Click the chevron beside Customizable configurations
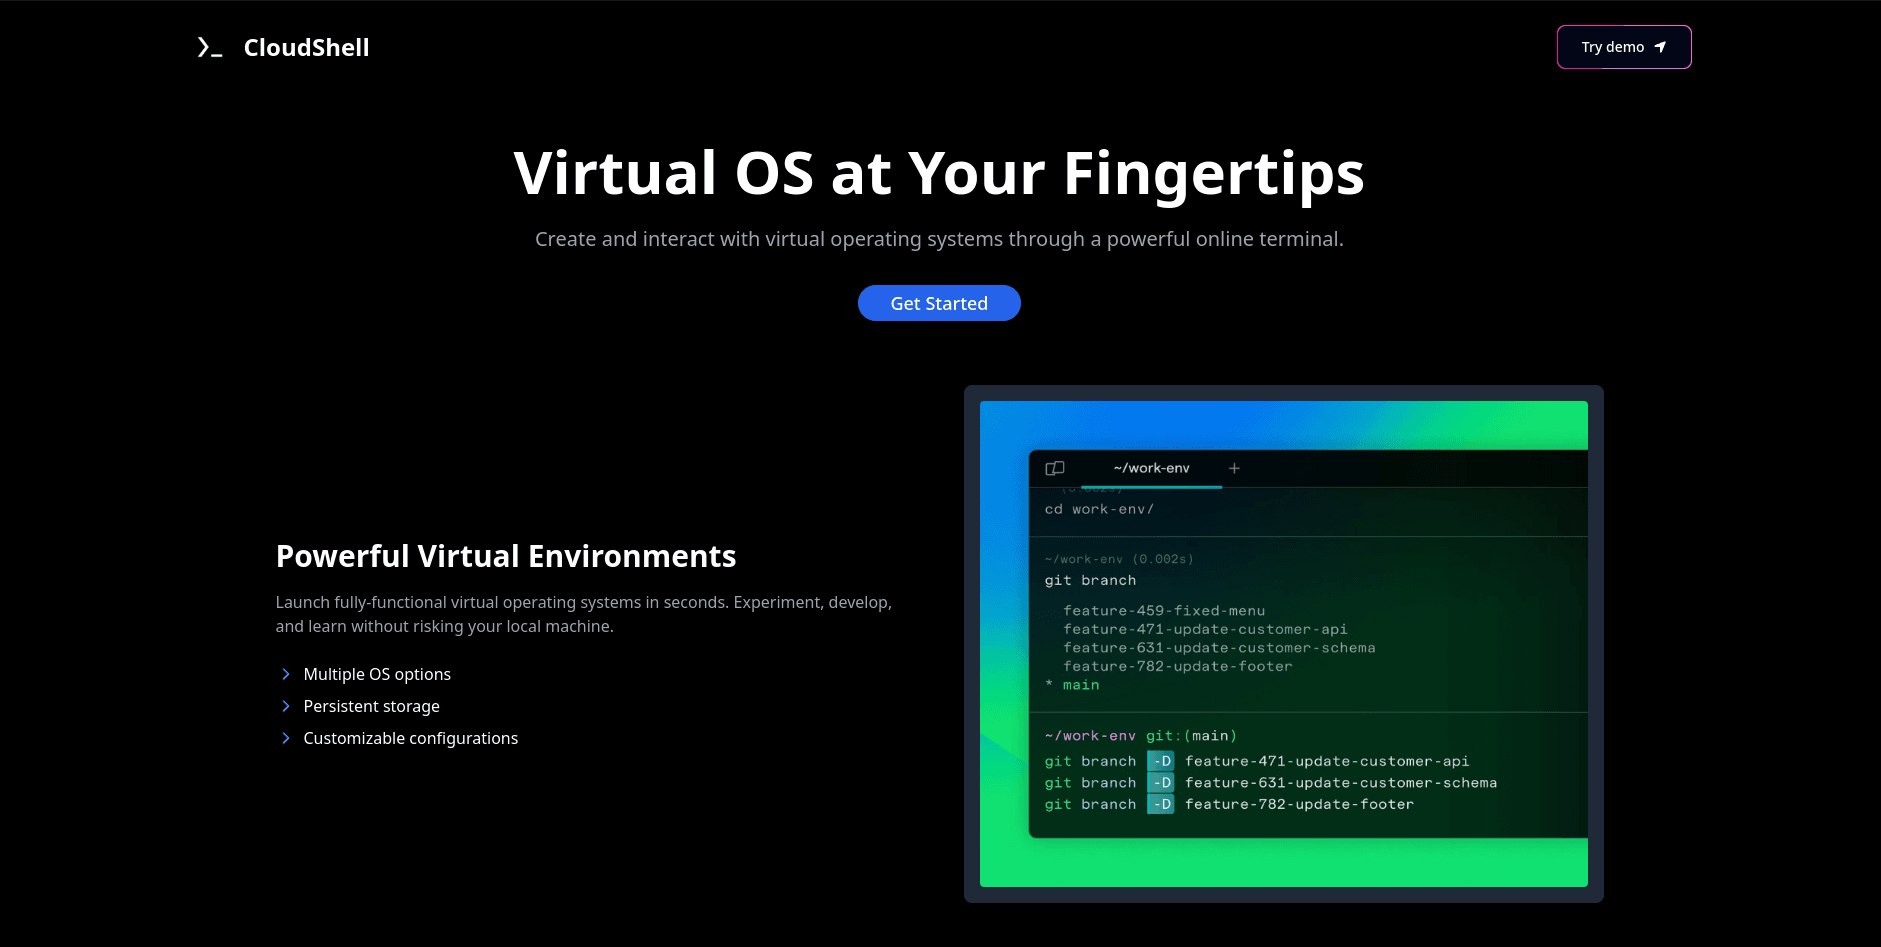 coord(286,738)
